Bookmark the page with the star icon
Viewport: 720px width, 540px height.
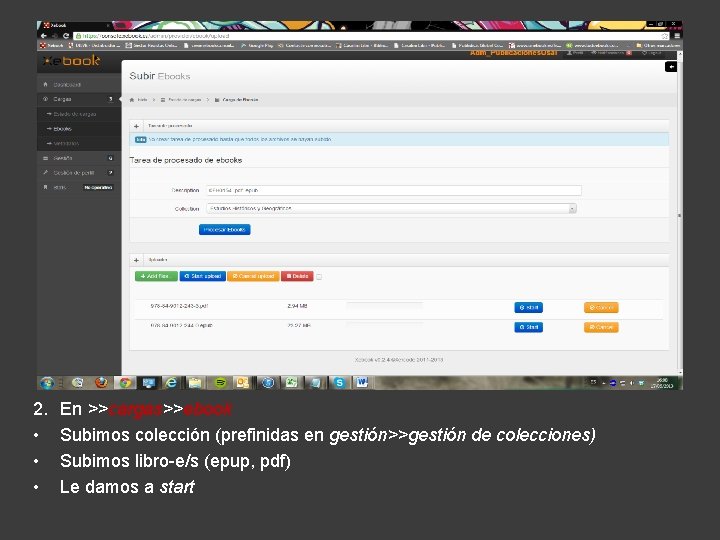pyautogui.click(x=665, y=36)
